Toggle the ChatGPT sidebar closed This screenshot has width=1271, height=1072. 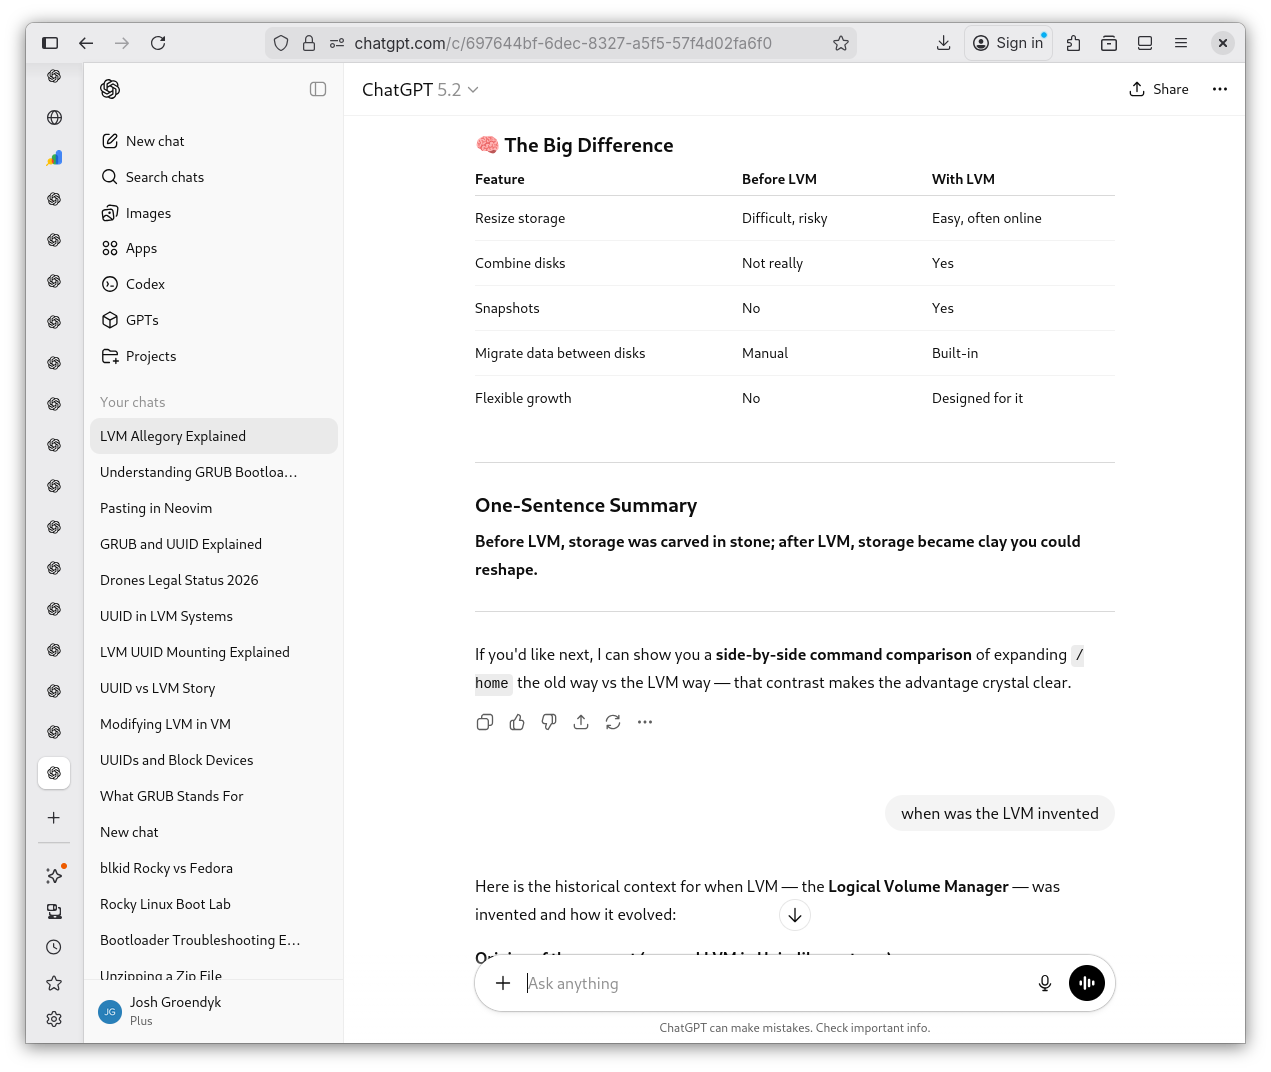coord(318,89)
